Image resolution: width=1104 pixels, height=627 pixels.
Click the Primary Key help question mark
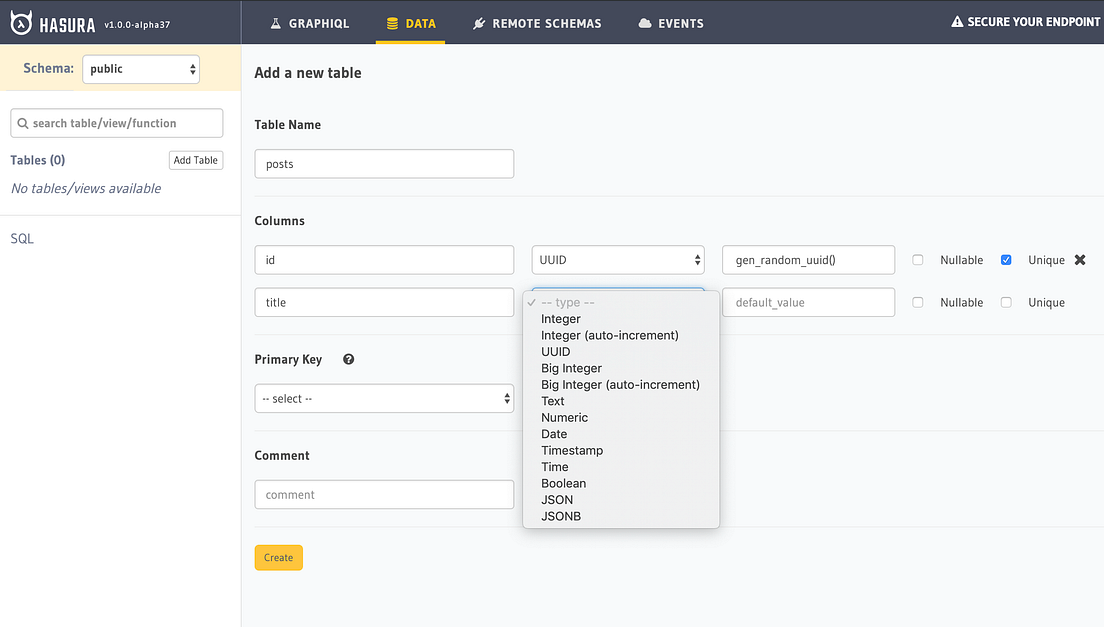tap(347, 358)
